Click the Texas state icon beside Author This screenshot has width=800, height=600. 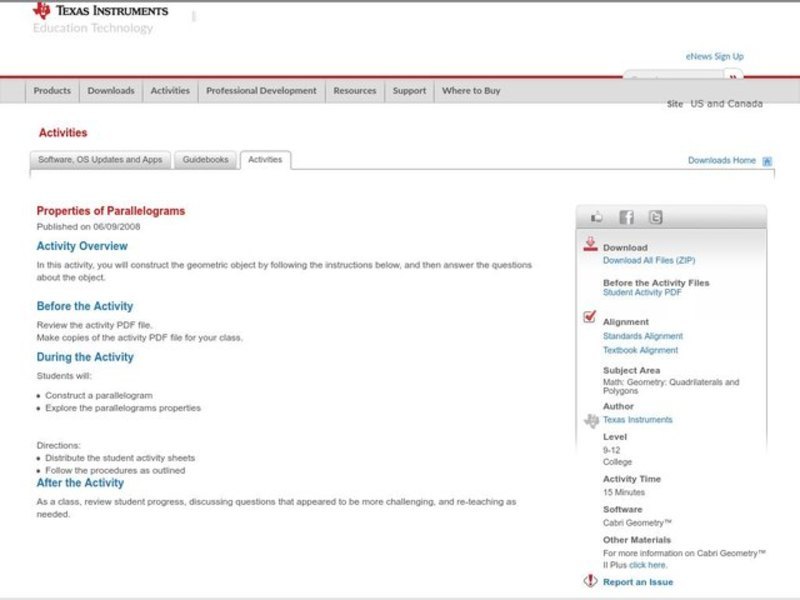(x=591, y=420)
